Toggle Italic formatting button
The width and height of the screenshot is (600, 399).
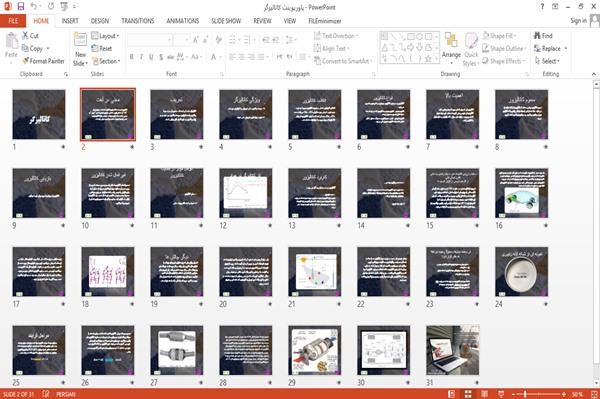pos(141,57)
